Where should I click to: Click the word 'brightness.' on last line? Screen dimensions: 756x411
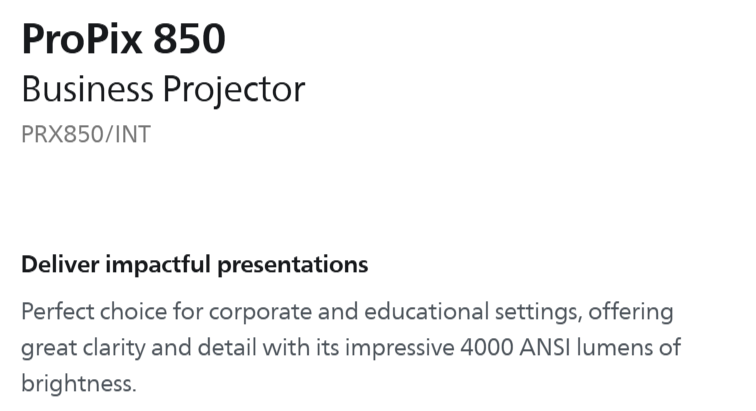coord(79,384)
